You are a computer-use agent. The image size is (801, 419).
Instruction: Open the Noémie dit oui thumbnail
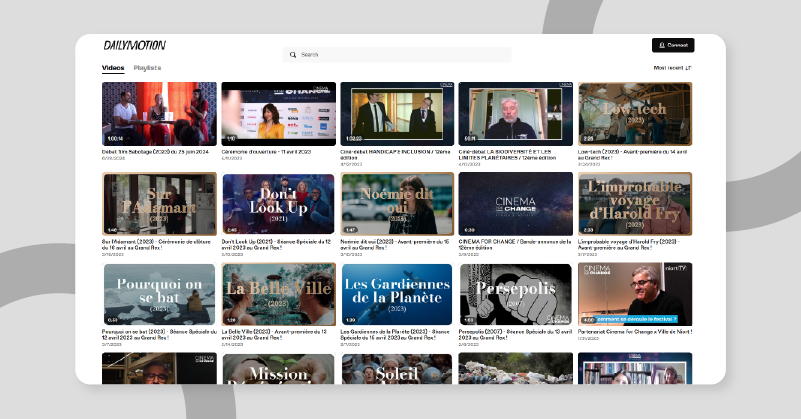tap(397, 204)
